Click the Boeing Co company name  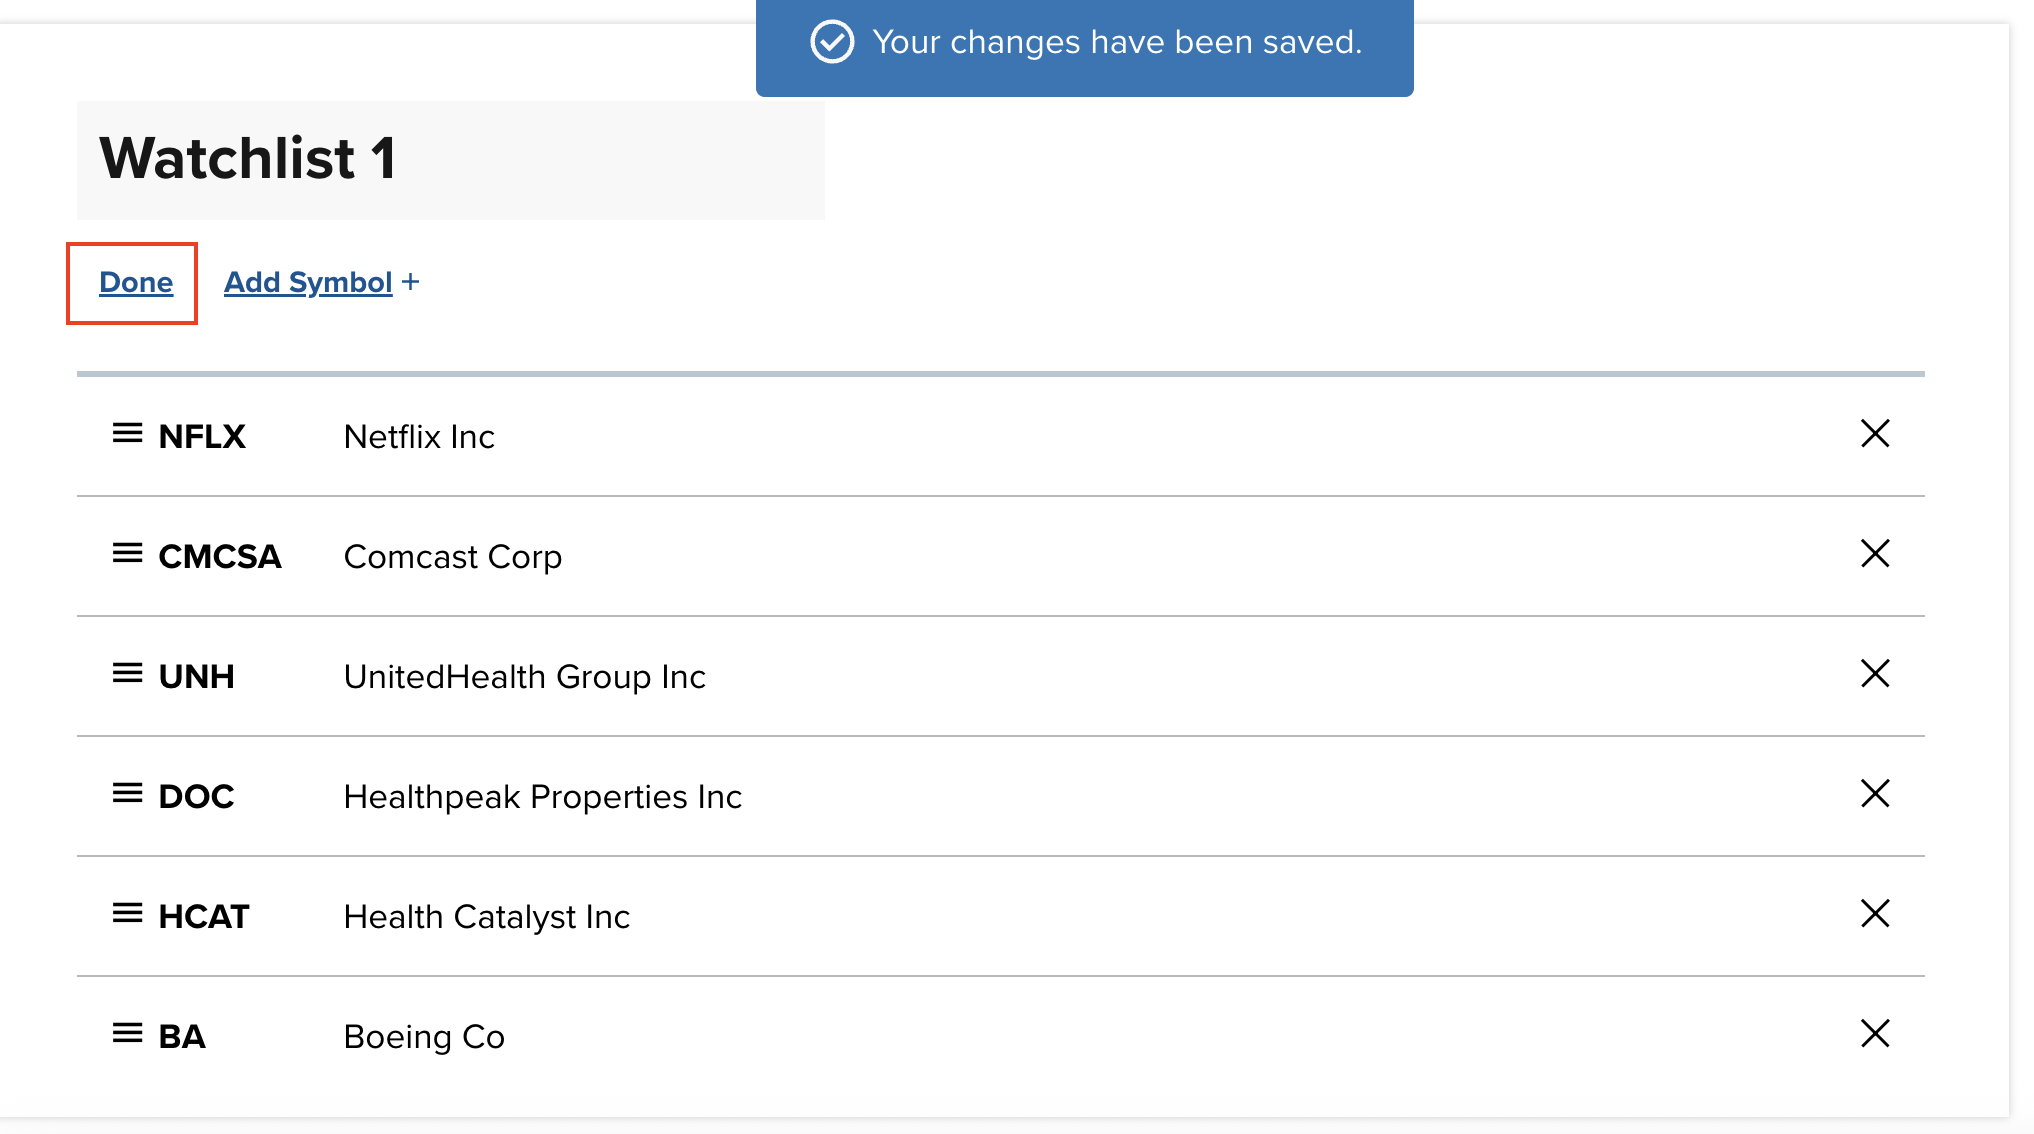coord(424,1037)
